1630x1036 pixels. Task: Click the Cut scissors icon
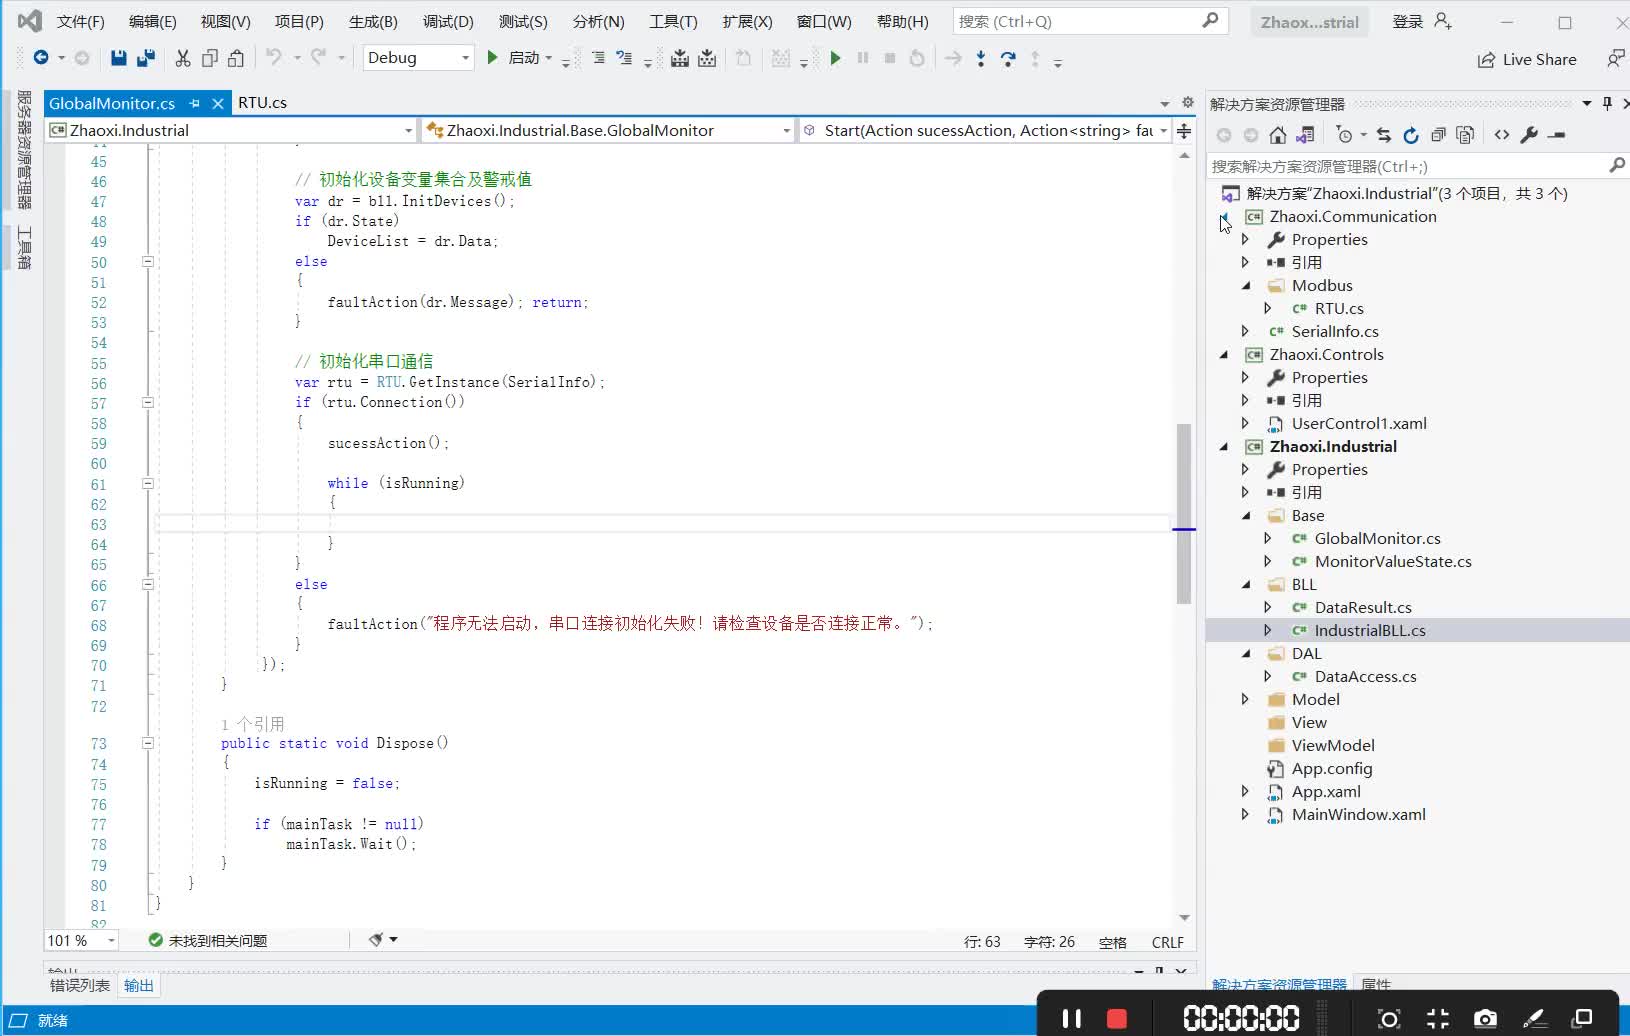click(183, 58)
